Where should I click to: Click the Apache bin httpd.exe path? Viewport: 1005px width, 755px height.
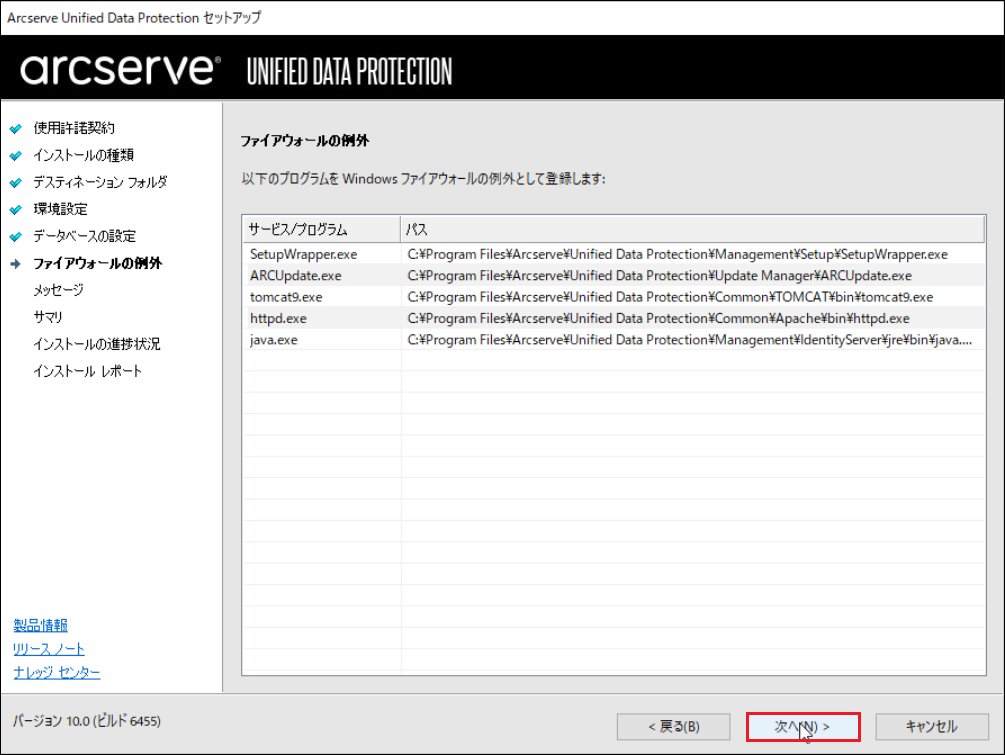(658, 319)
